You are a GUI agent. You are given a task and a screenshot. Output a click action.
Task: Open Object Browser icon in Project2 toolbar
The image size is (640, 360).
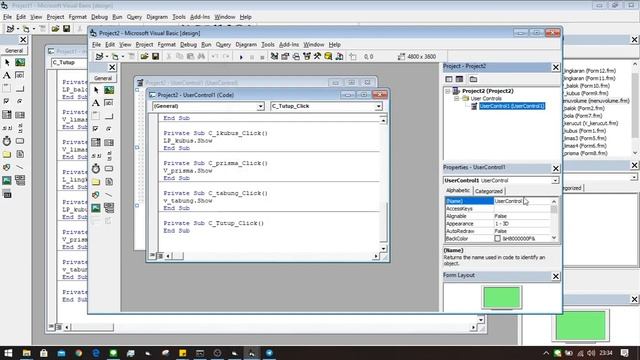click(x=307, y=56)
